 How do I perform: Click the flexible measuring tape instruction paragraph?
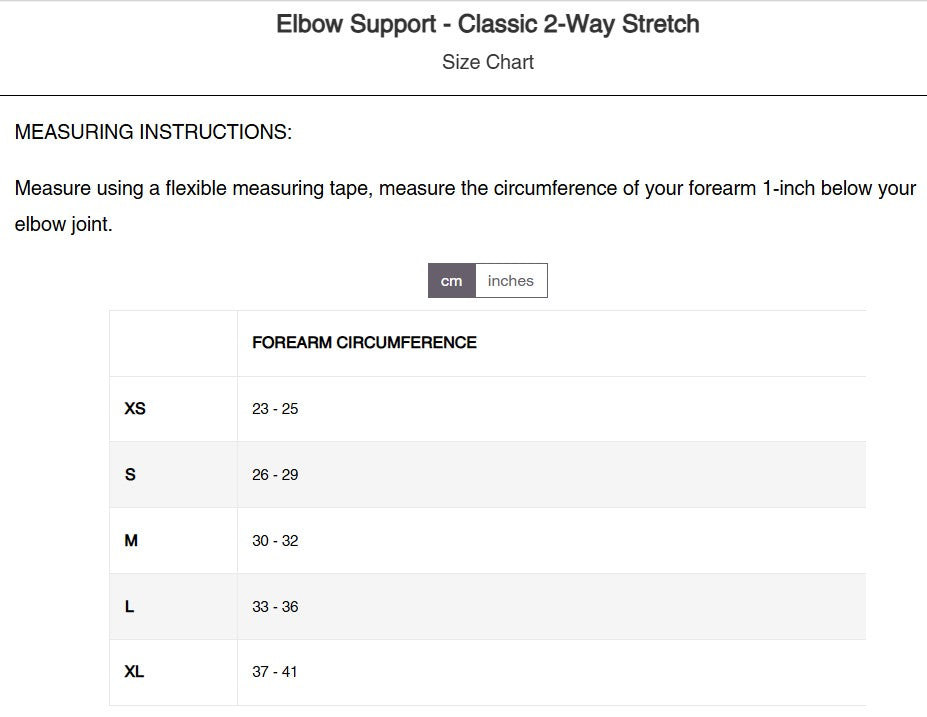tap(465, 206)
